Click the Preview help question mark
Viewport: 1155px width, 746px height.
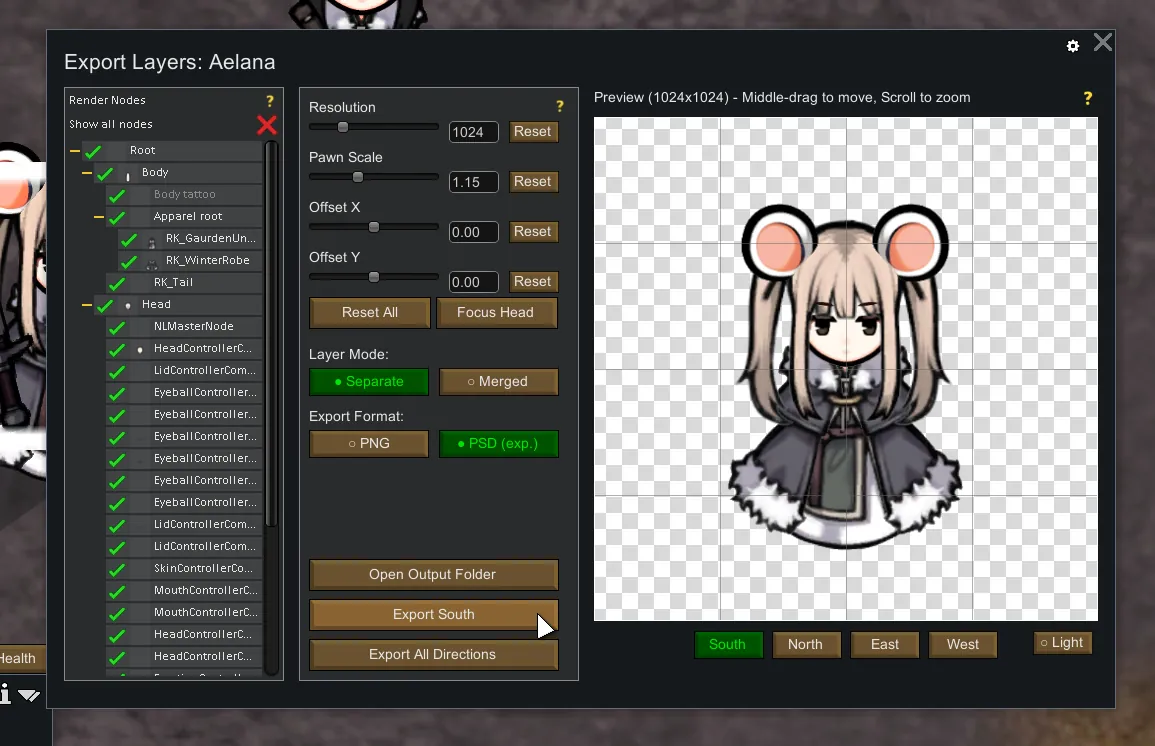(x=1087, y=98)
